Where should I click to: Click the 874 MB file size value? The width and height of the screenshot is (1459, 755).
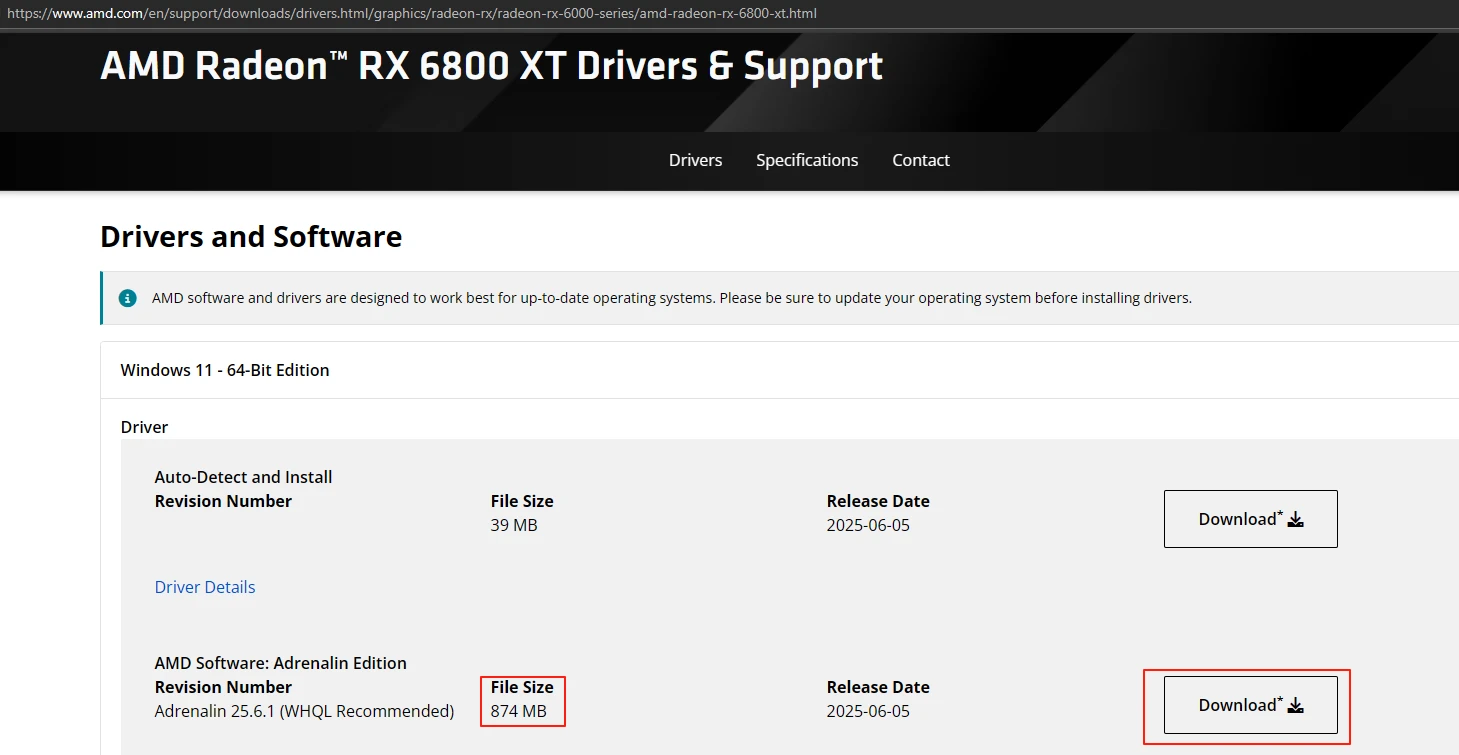pos(518,711)
